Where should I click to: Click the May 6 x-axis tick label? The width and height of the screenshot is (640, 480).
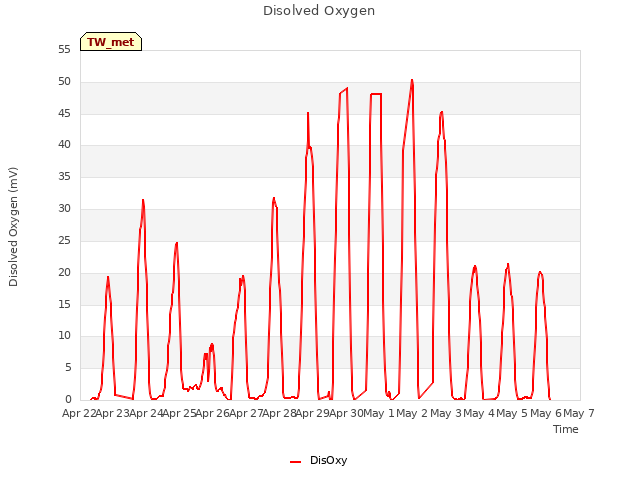(x=546, y=413)
